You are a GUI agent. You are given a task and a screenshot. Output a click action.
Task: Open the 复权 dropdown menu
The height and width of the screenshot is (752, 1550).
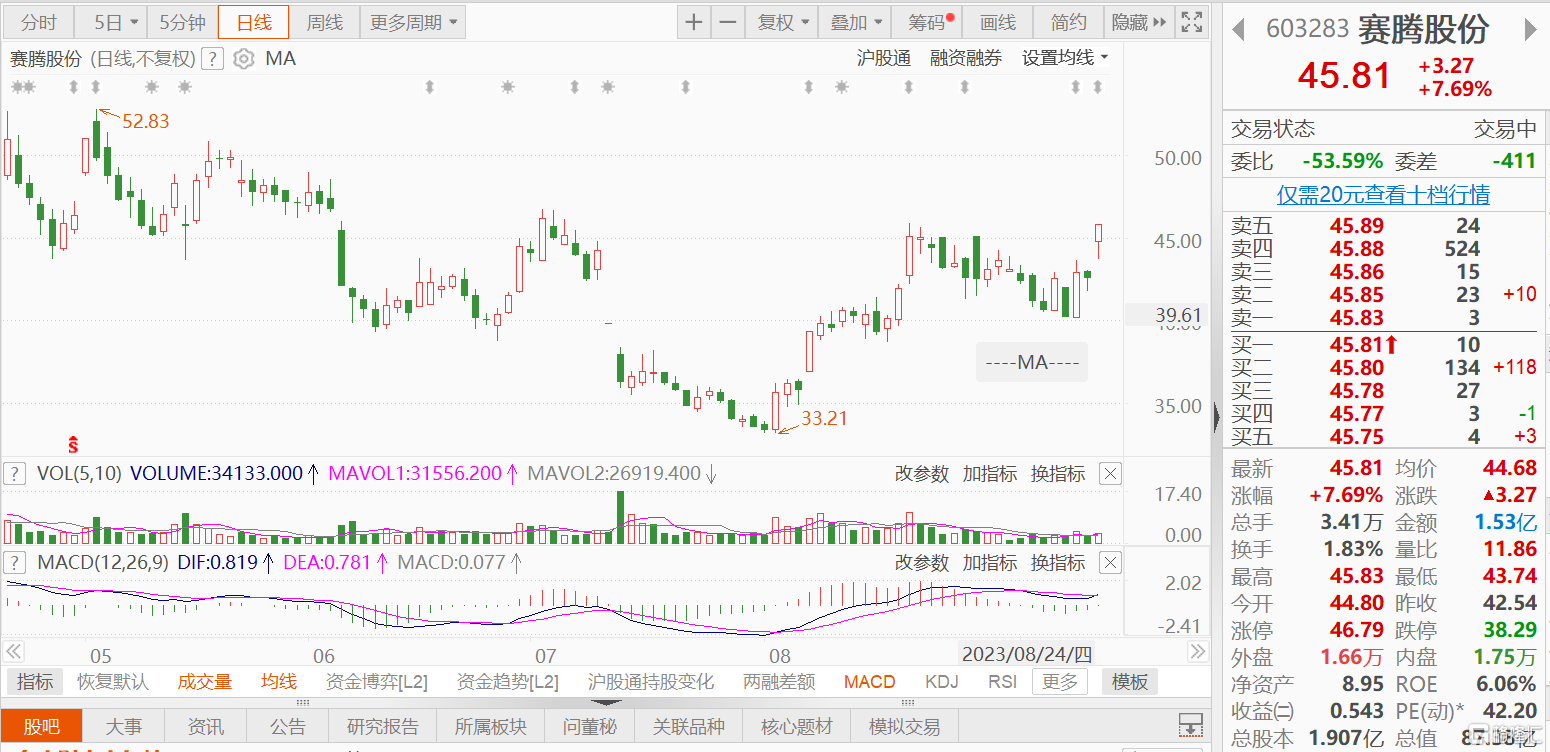(782, 22)
